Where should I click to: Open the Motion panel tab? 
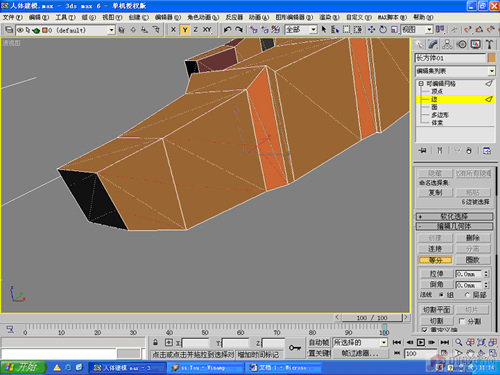click(x=462, y=44)
